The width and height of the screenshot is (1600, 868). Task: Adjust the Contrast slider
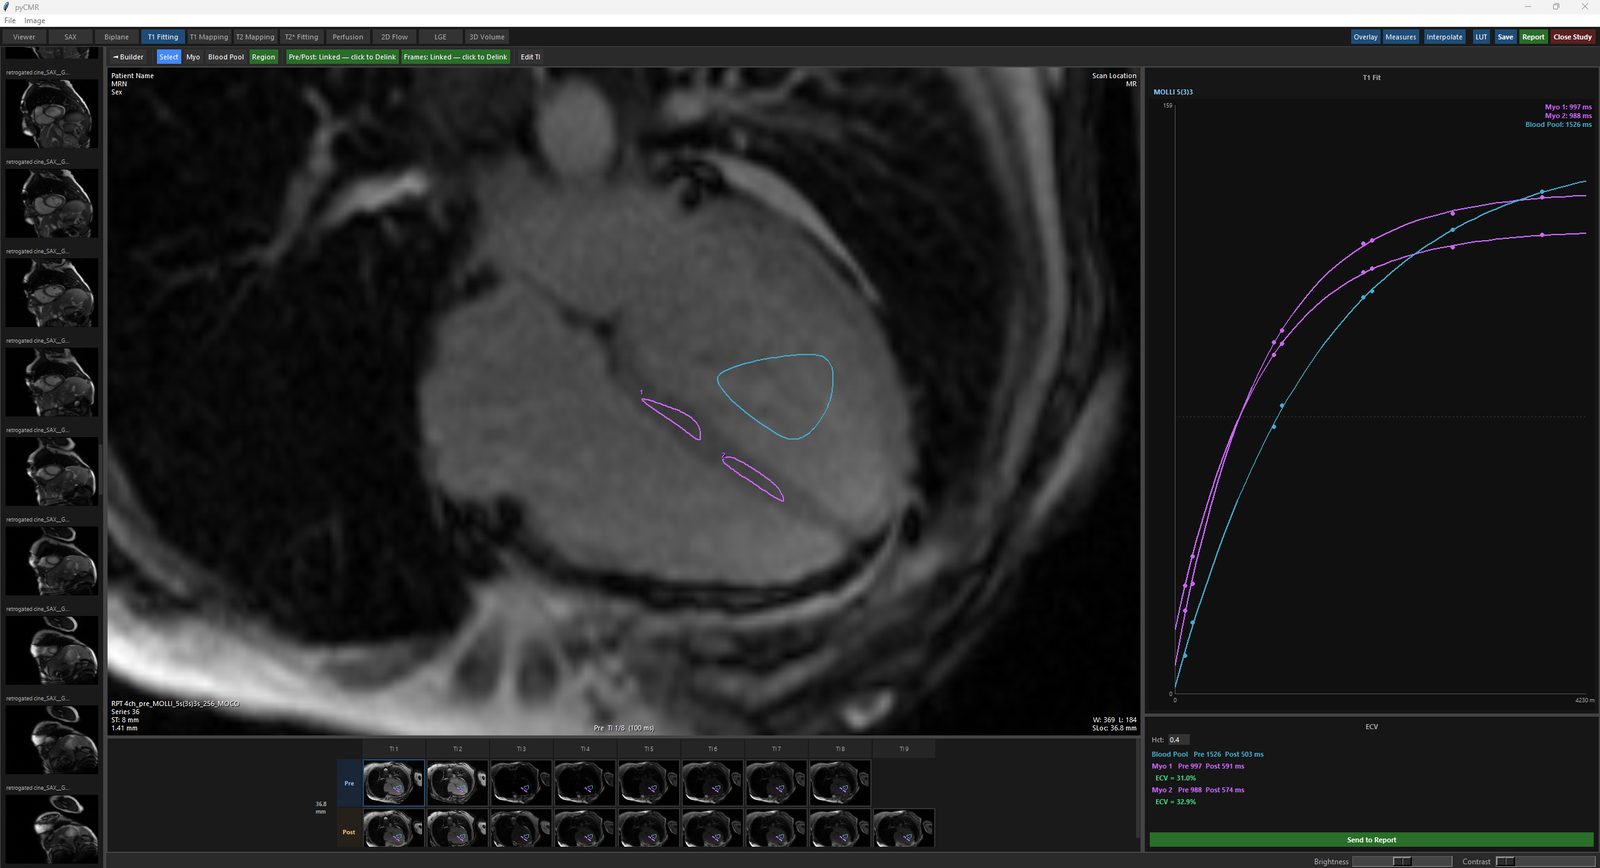(1544, 861)
